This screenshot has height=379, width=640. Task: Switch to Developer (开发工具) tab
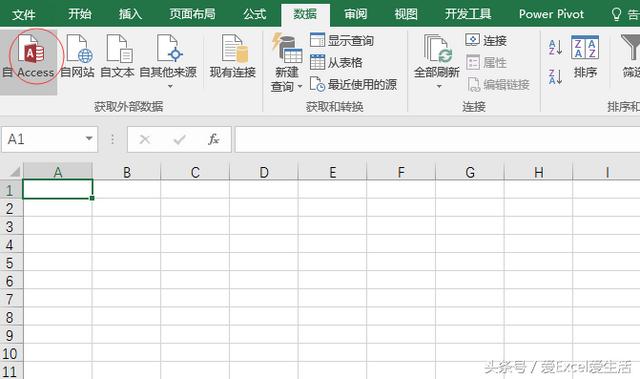pos(468,14)
